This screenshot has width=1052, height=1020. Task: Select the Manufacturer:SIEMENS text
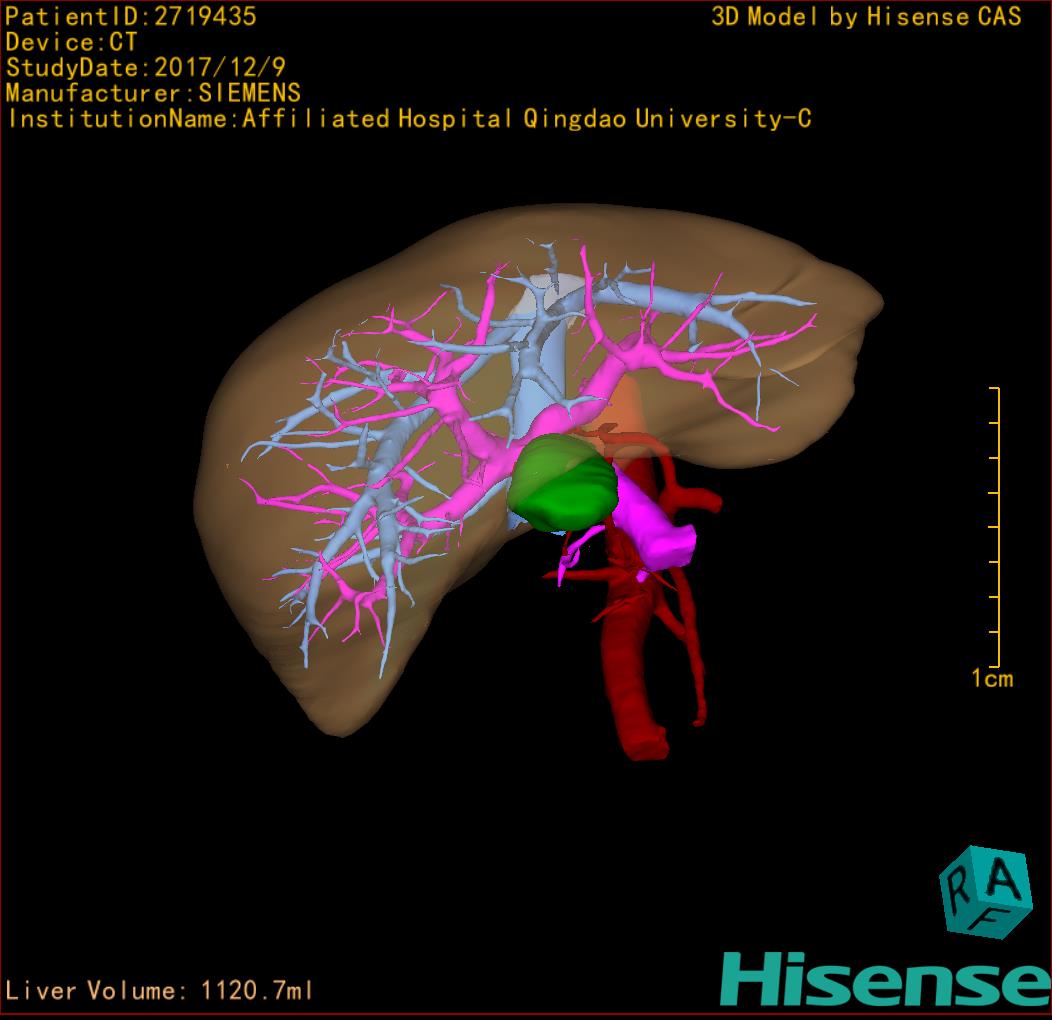click(153, 93)
